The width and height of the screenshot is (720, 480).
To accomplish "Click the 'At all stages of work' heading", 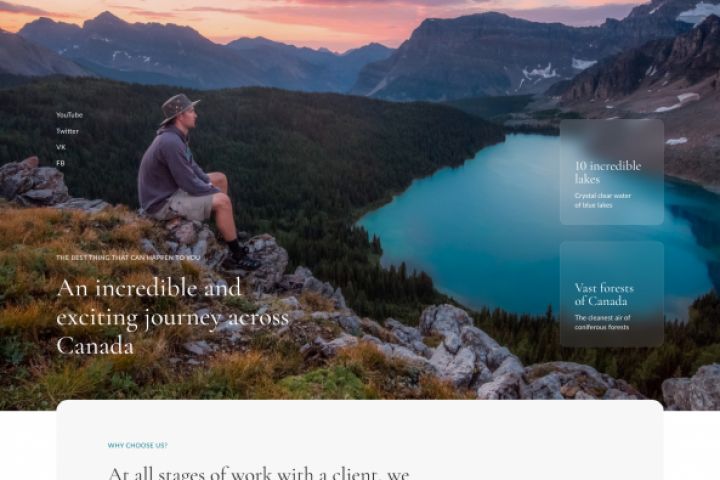I will [259, 473].
